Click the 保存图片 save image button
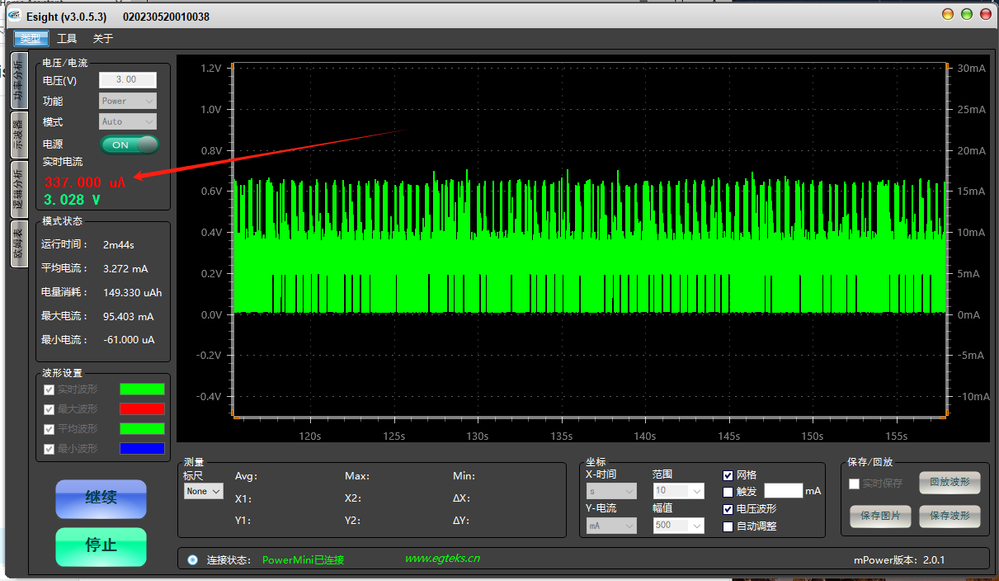The height and width of the screenshot is (581, 999). click(880, 516)
